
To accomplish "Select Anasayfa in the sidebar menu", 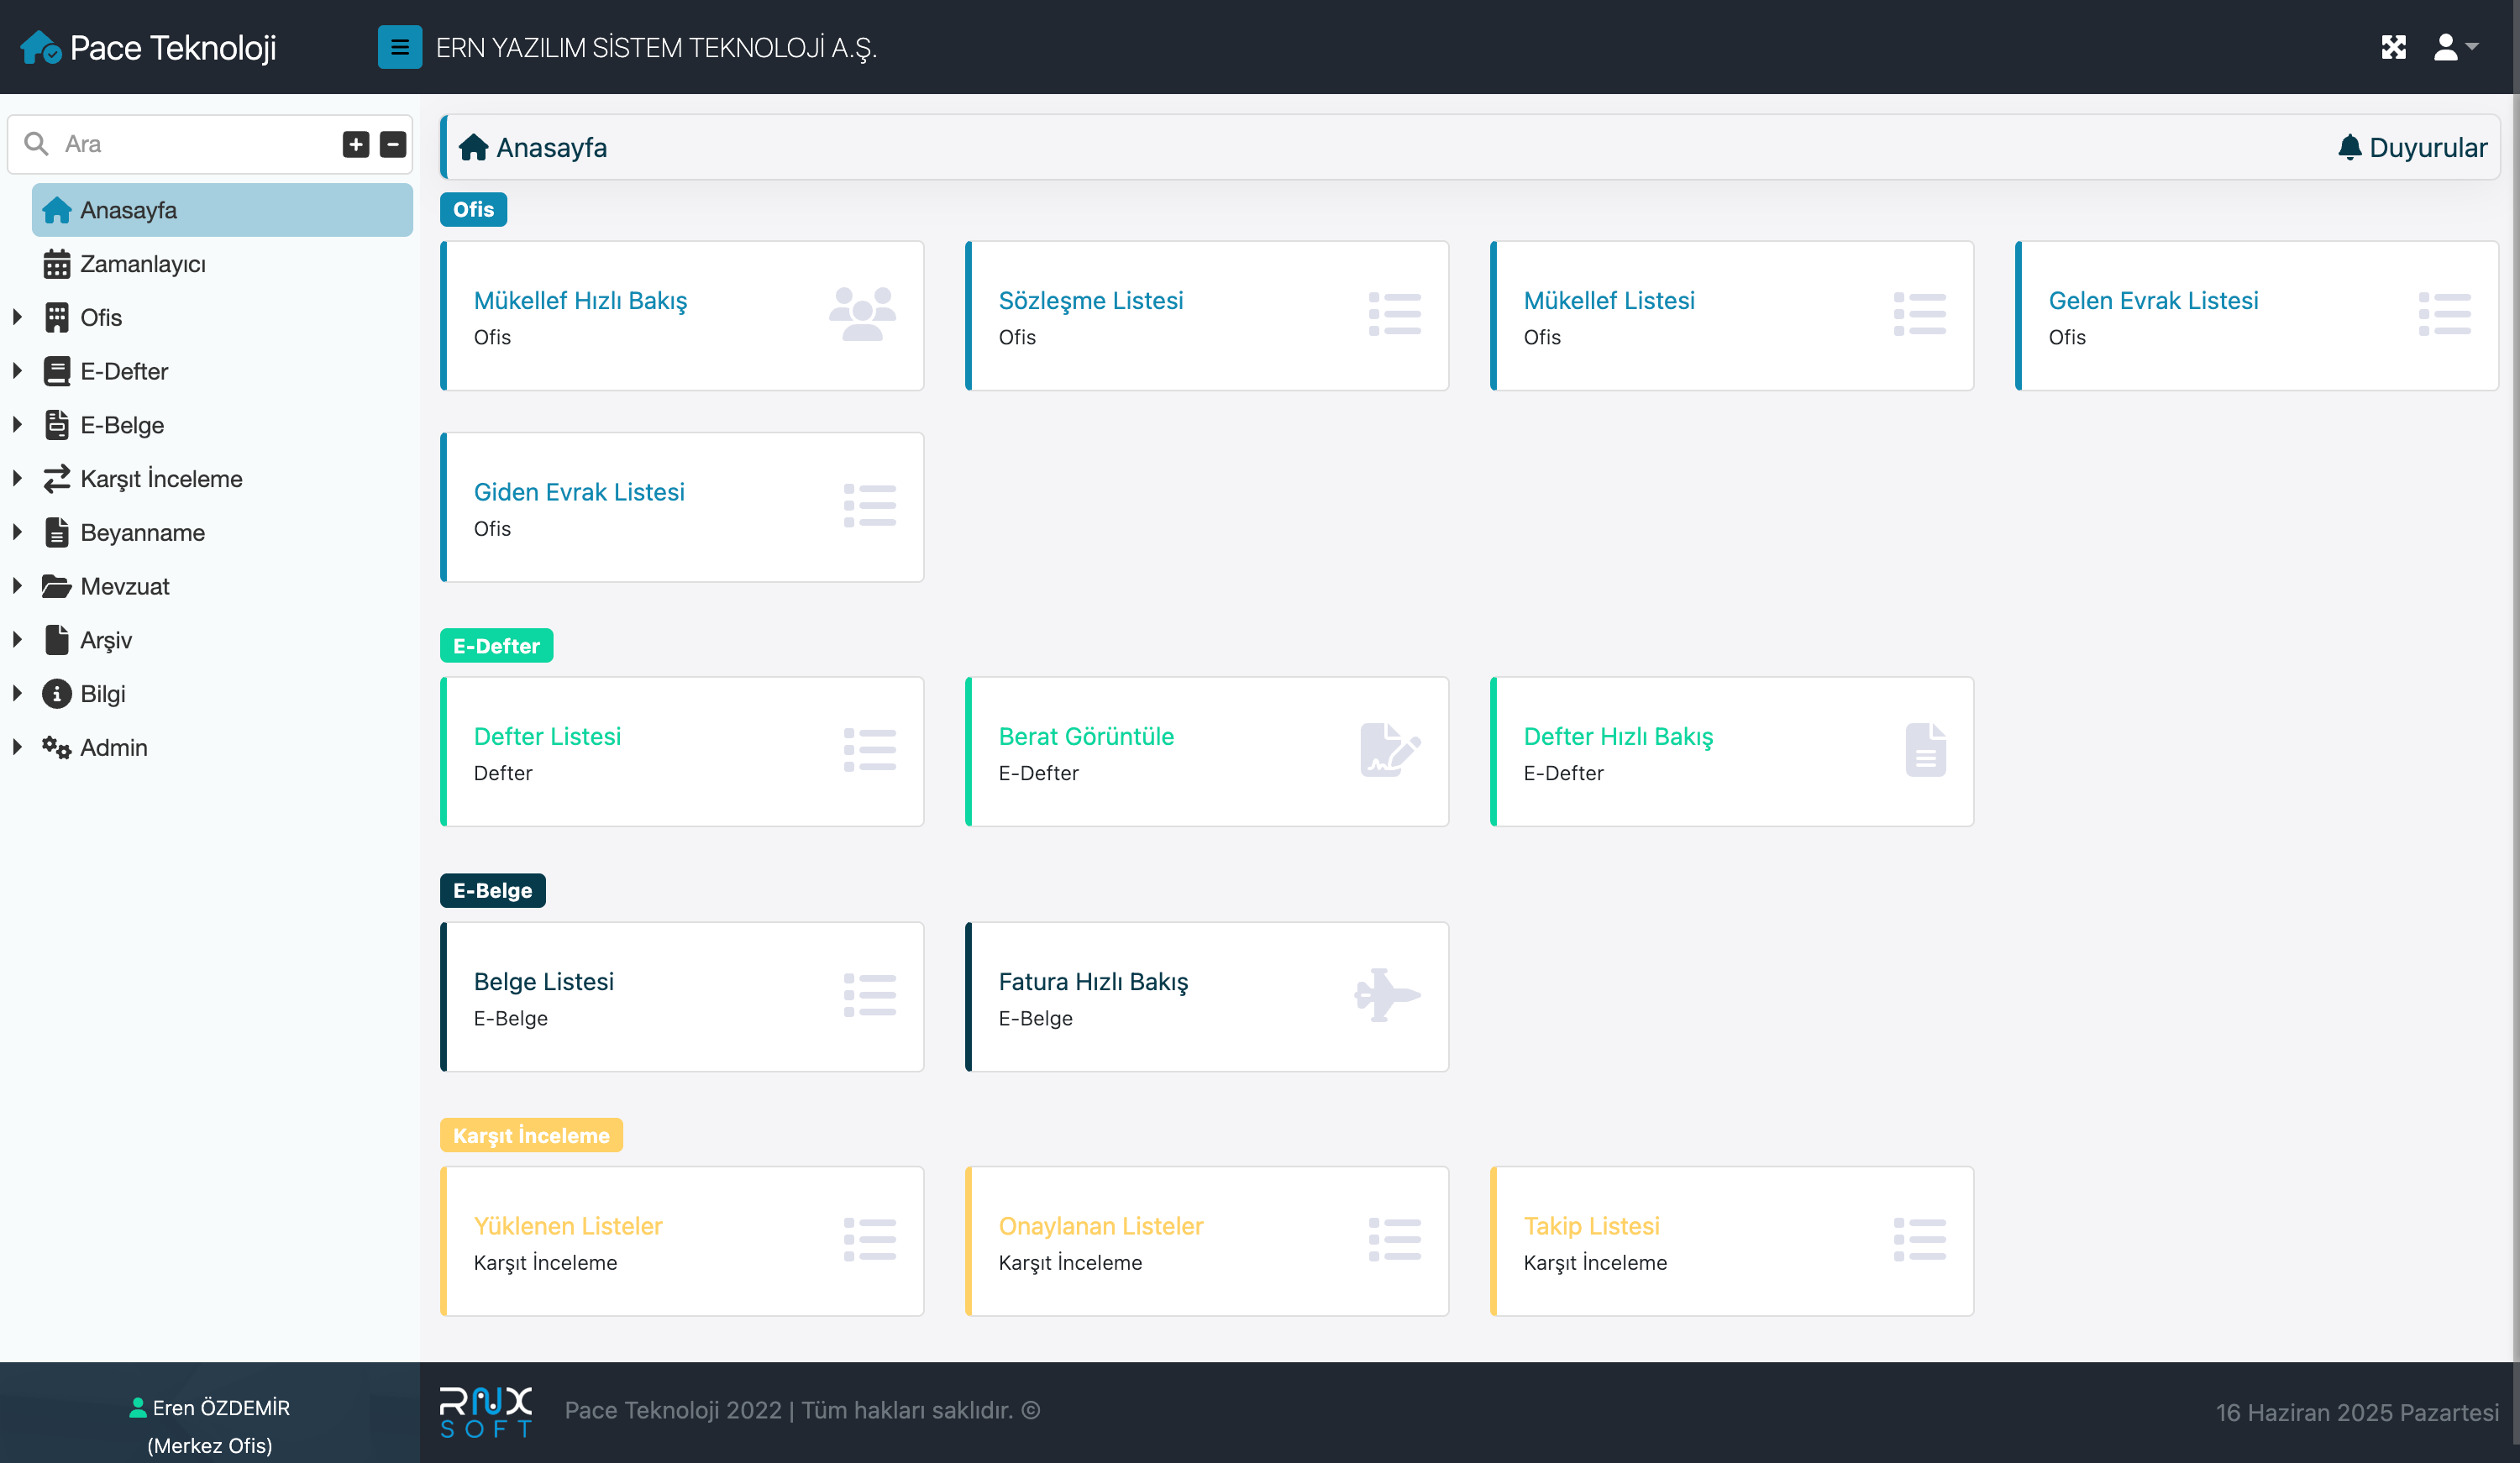I will coord(128,210).
